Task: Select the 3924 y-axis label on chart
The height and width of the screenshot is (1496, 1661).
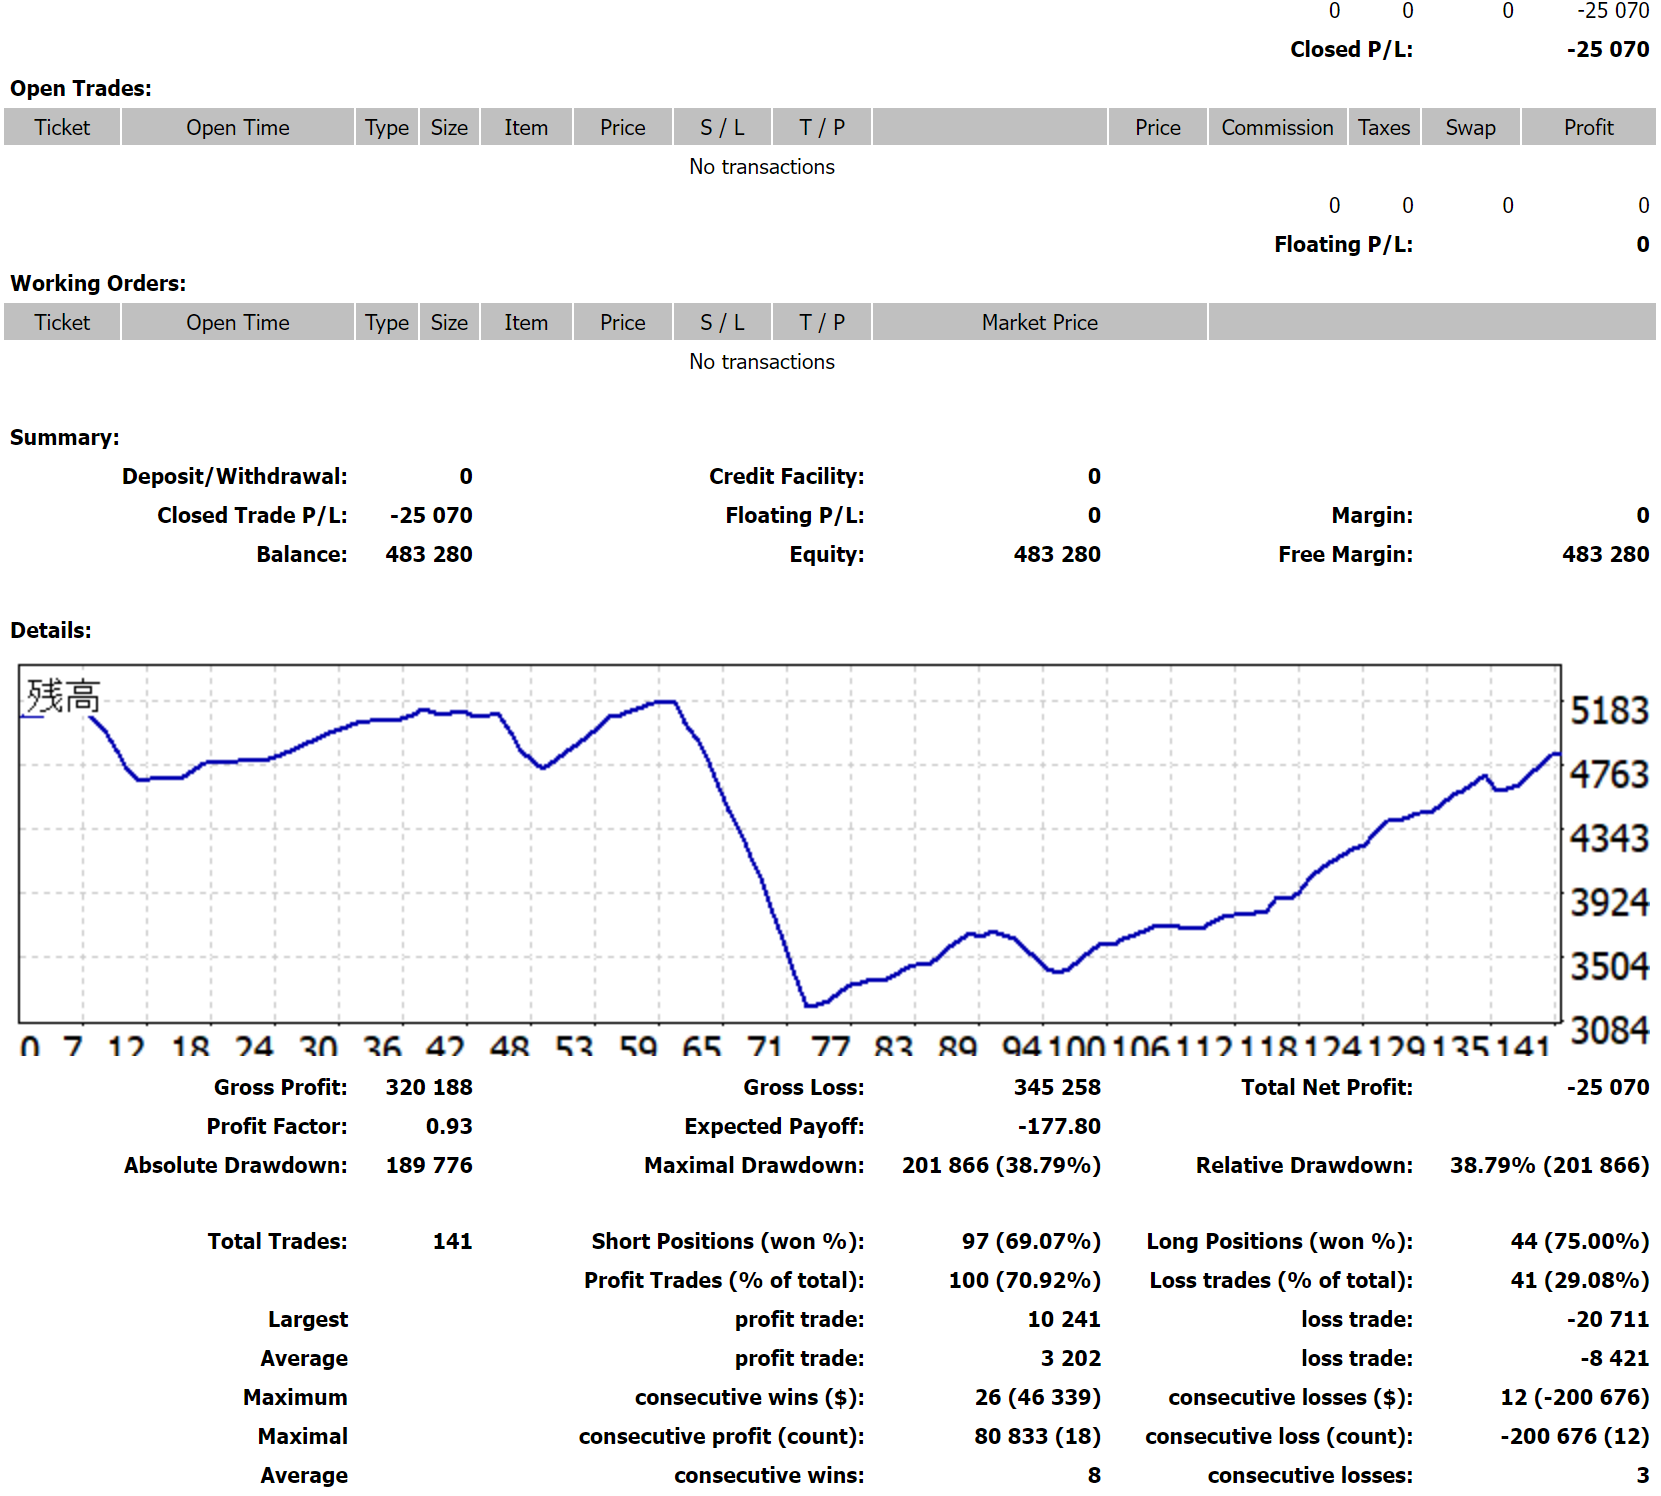Action: pos(1609,902)
